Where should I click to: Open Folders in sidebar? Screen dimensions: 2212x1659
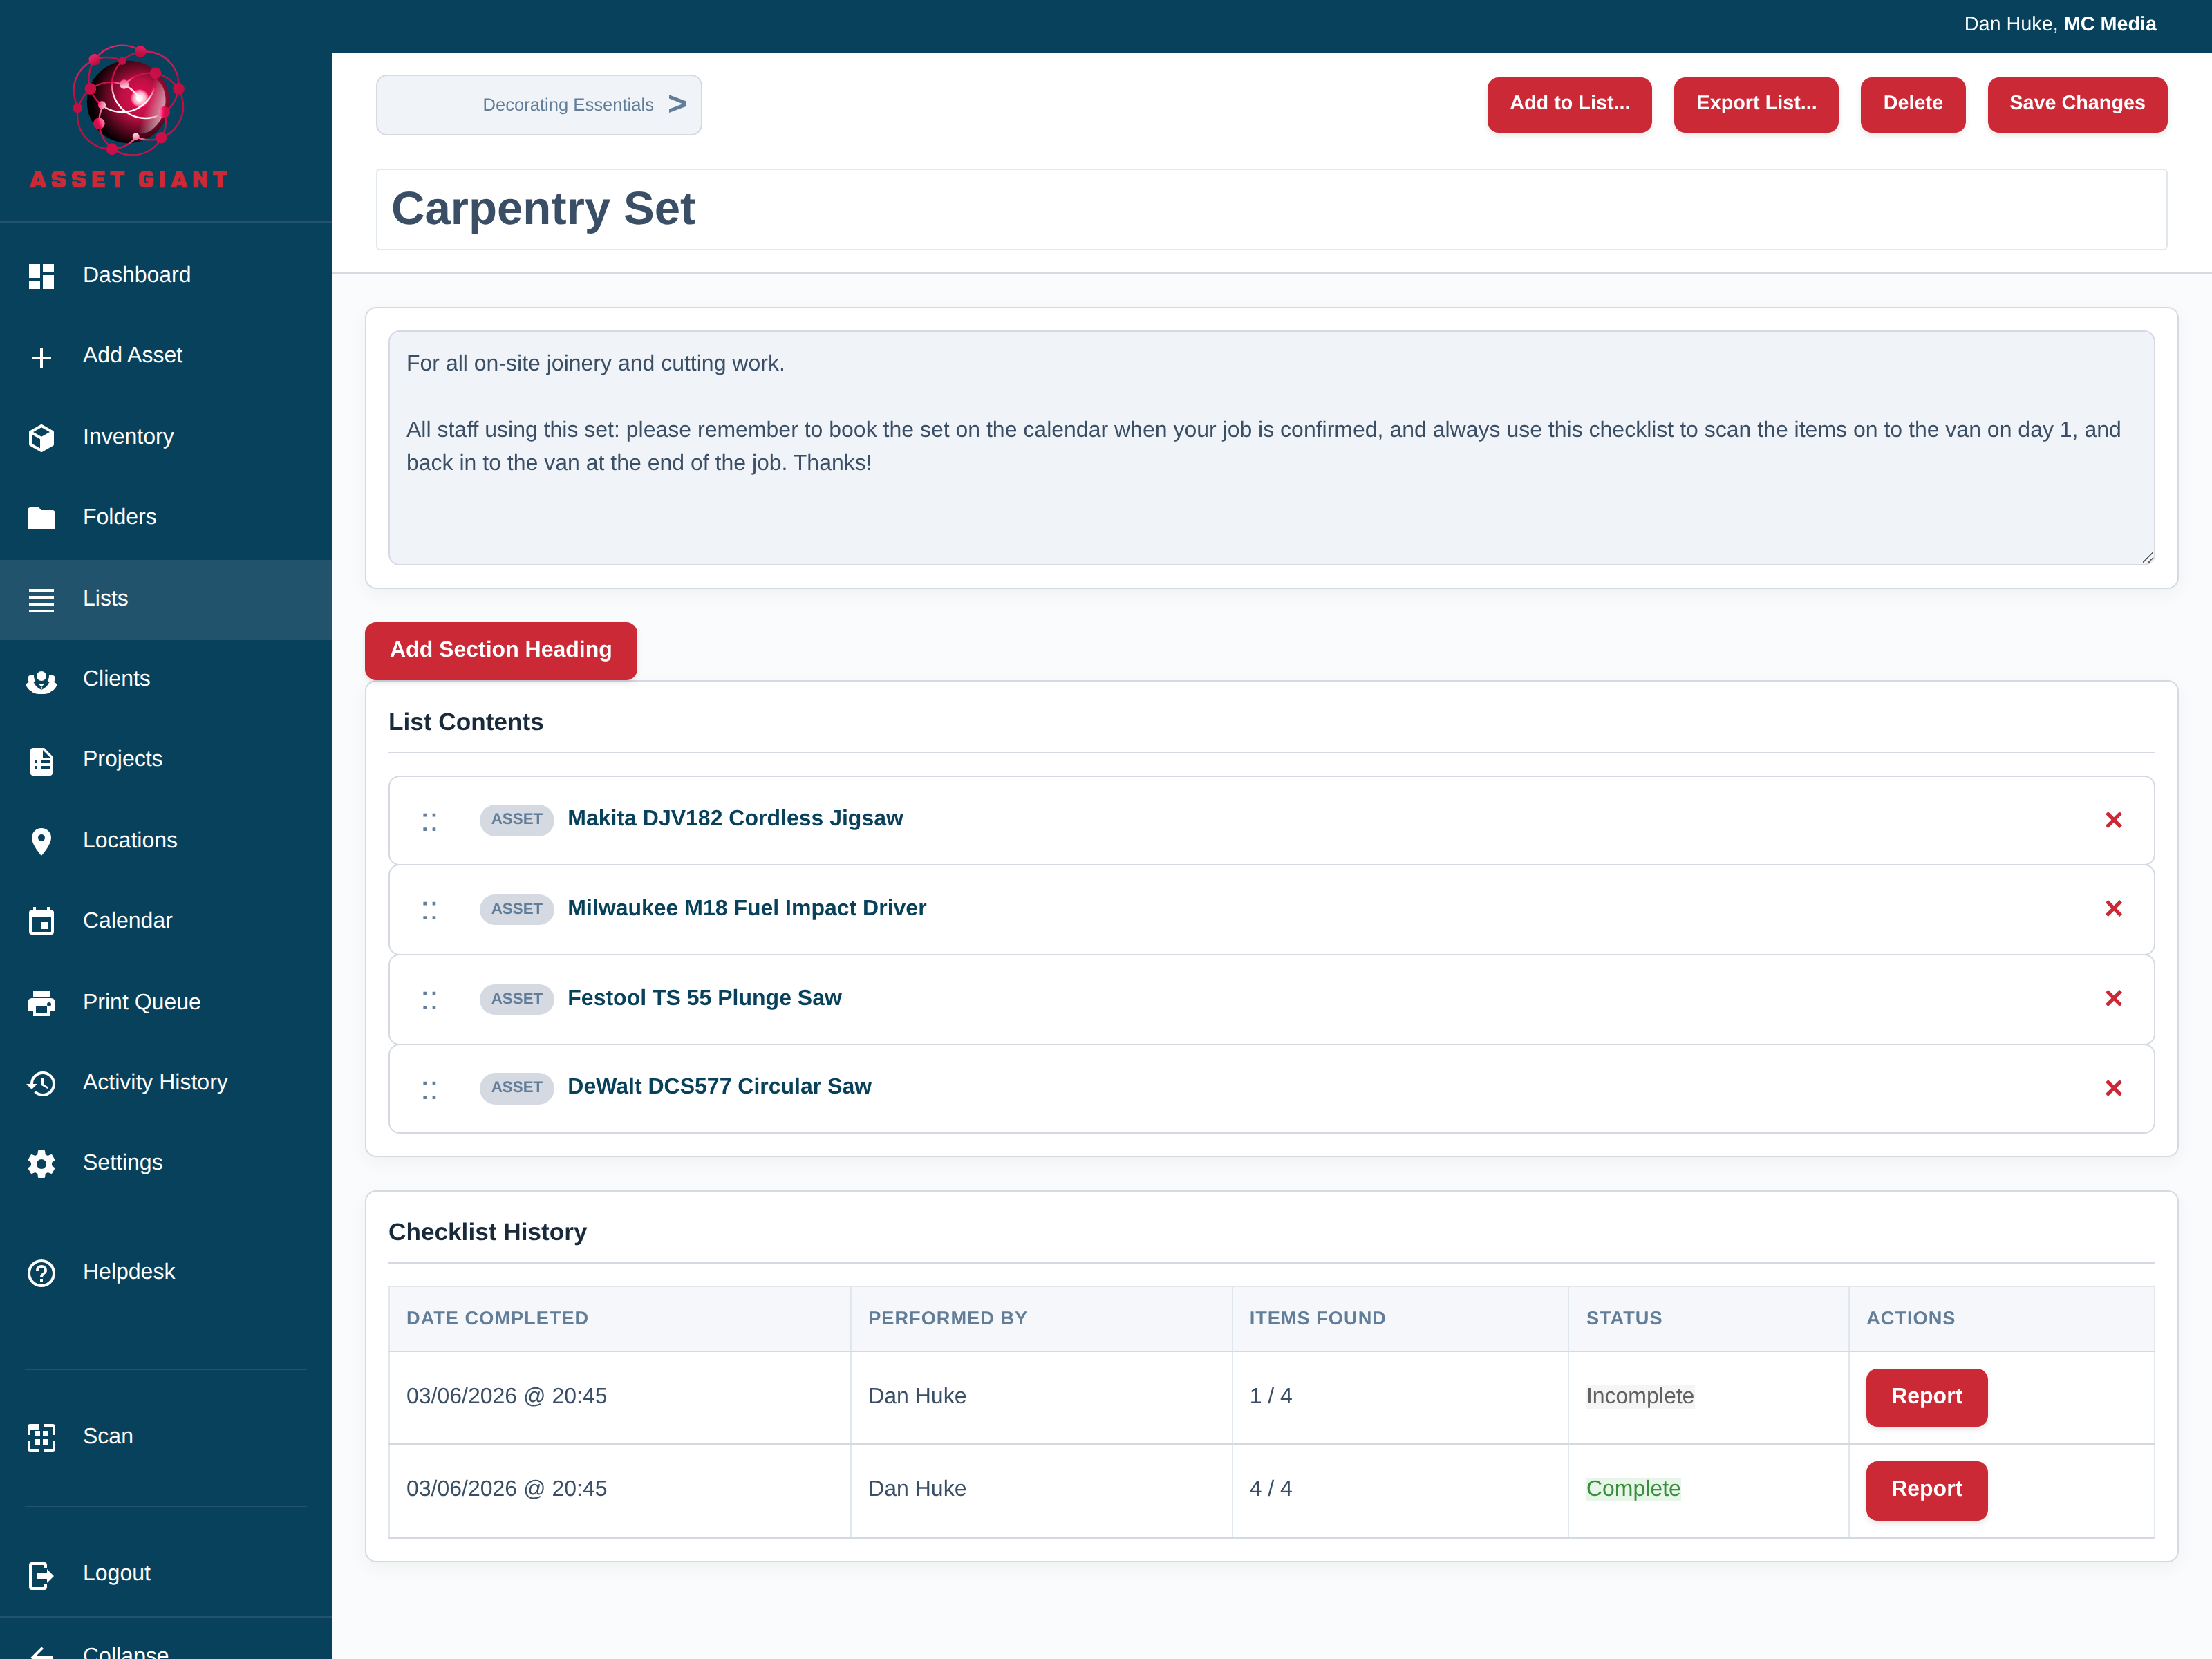pos(166,517)
